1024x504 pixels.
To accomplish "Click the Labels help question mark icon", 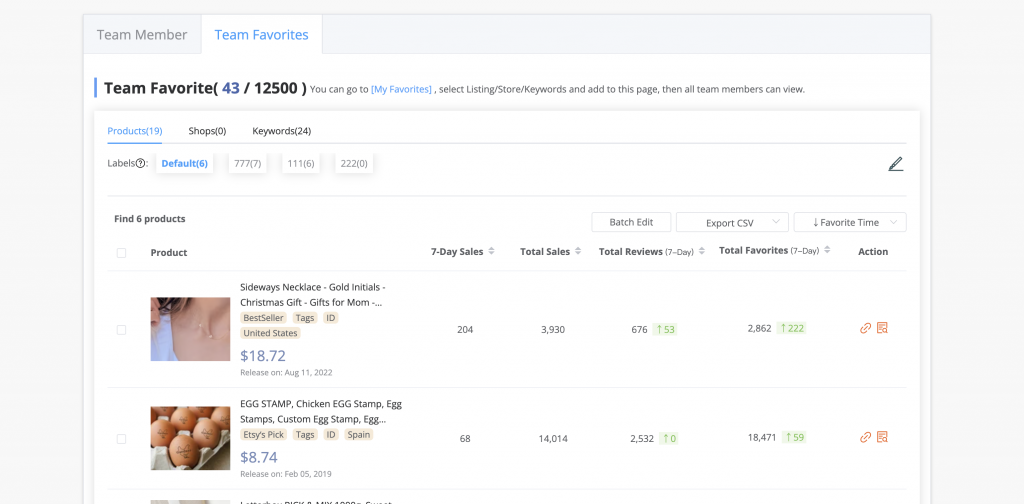I will coord(141,164).
